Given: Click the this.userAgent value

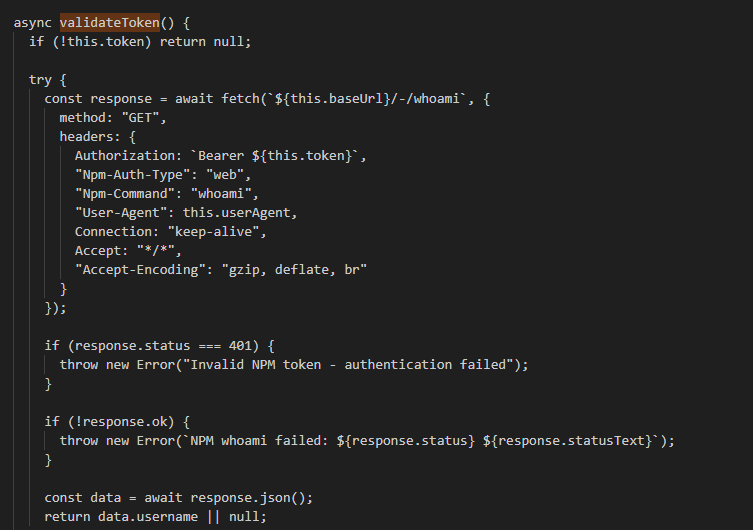Looking at the screenshot, I should tap(245, 212).
